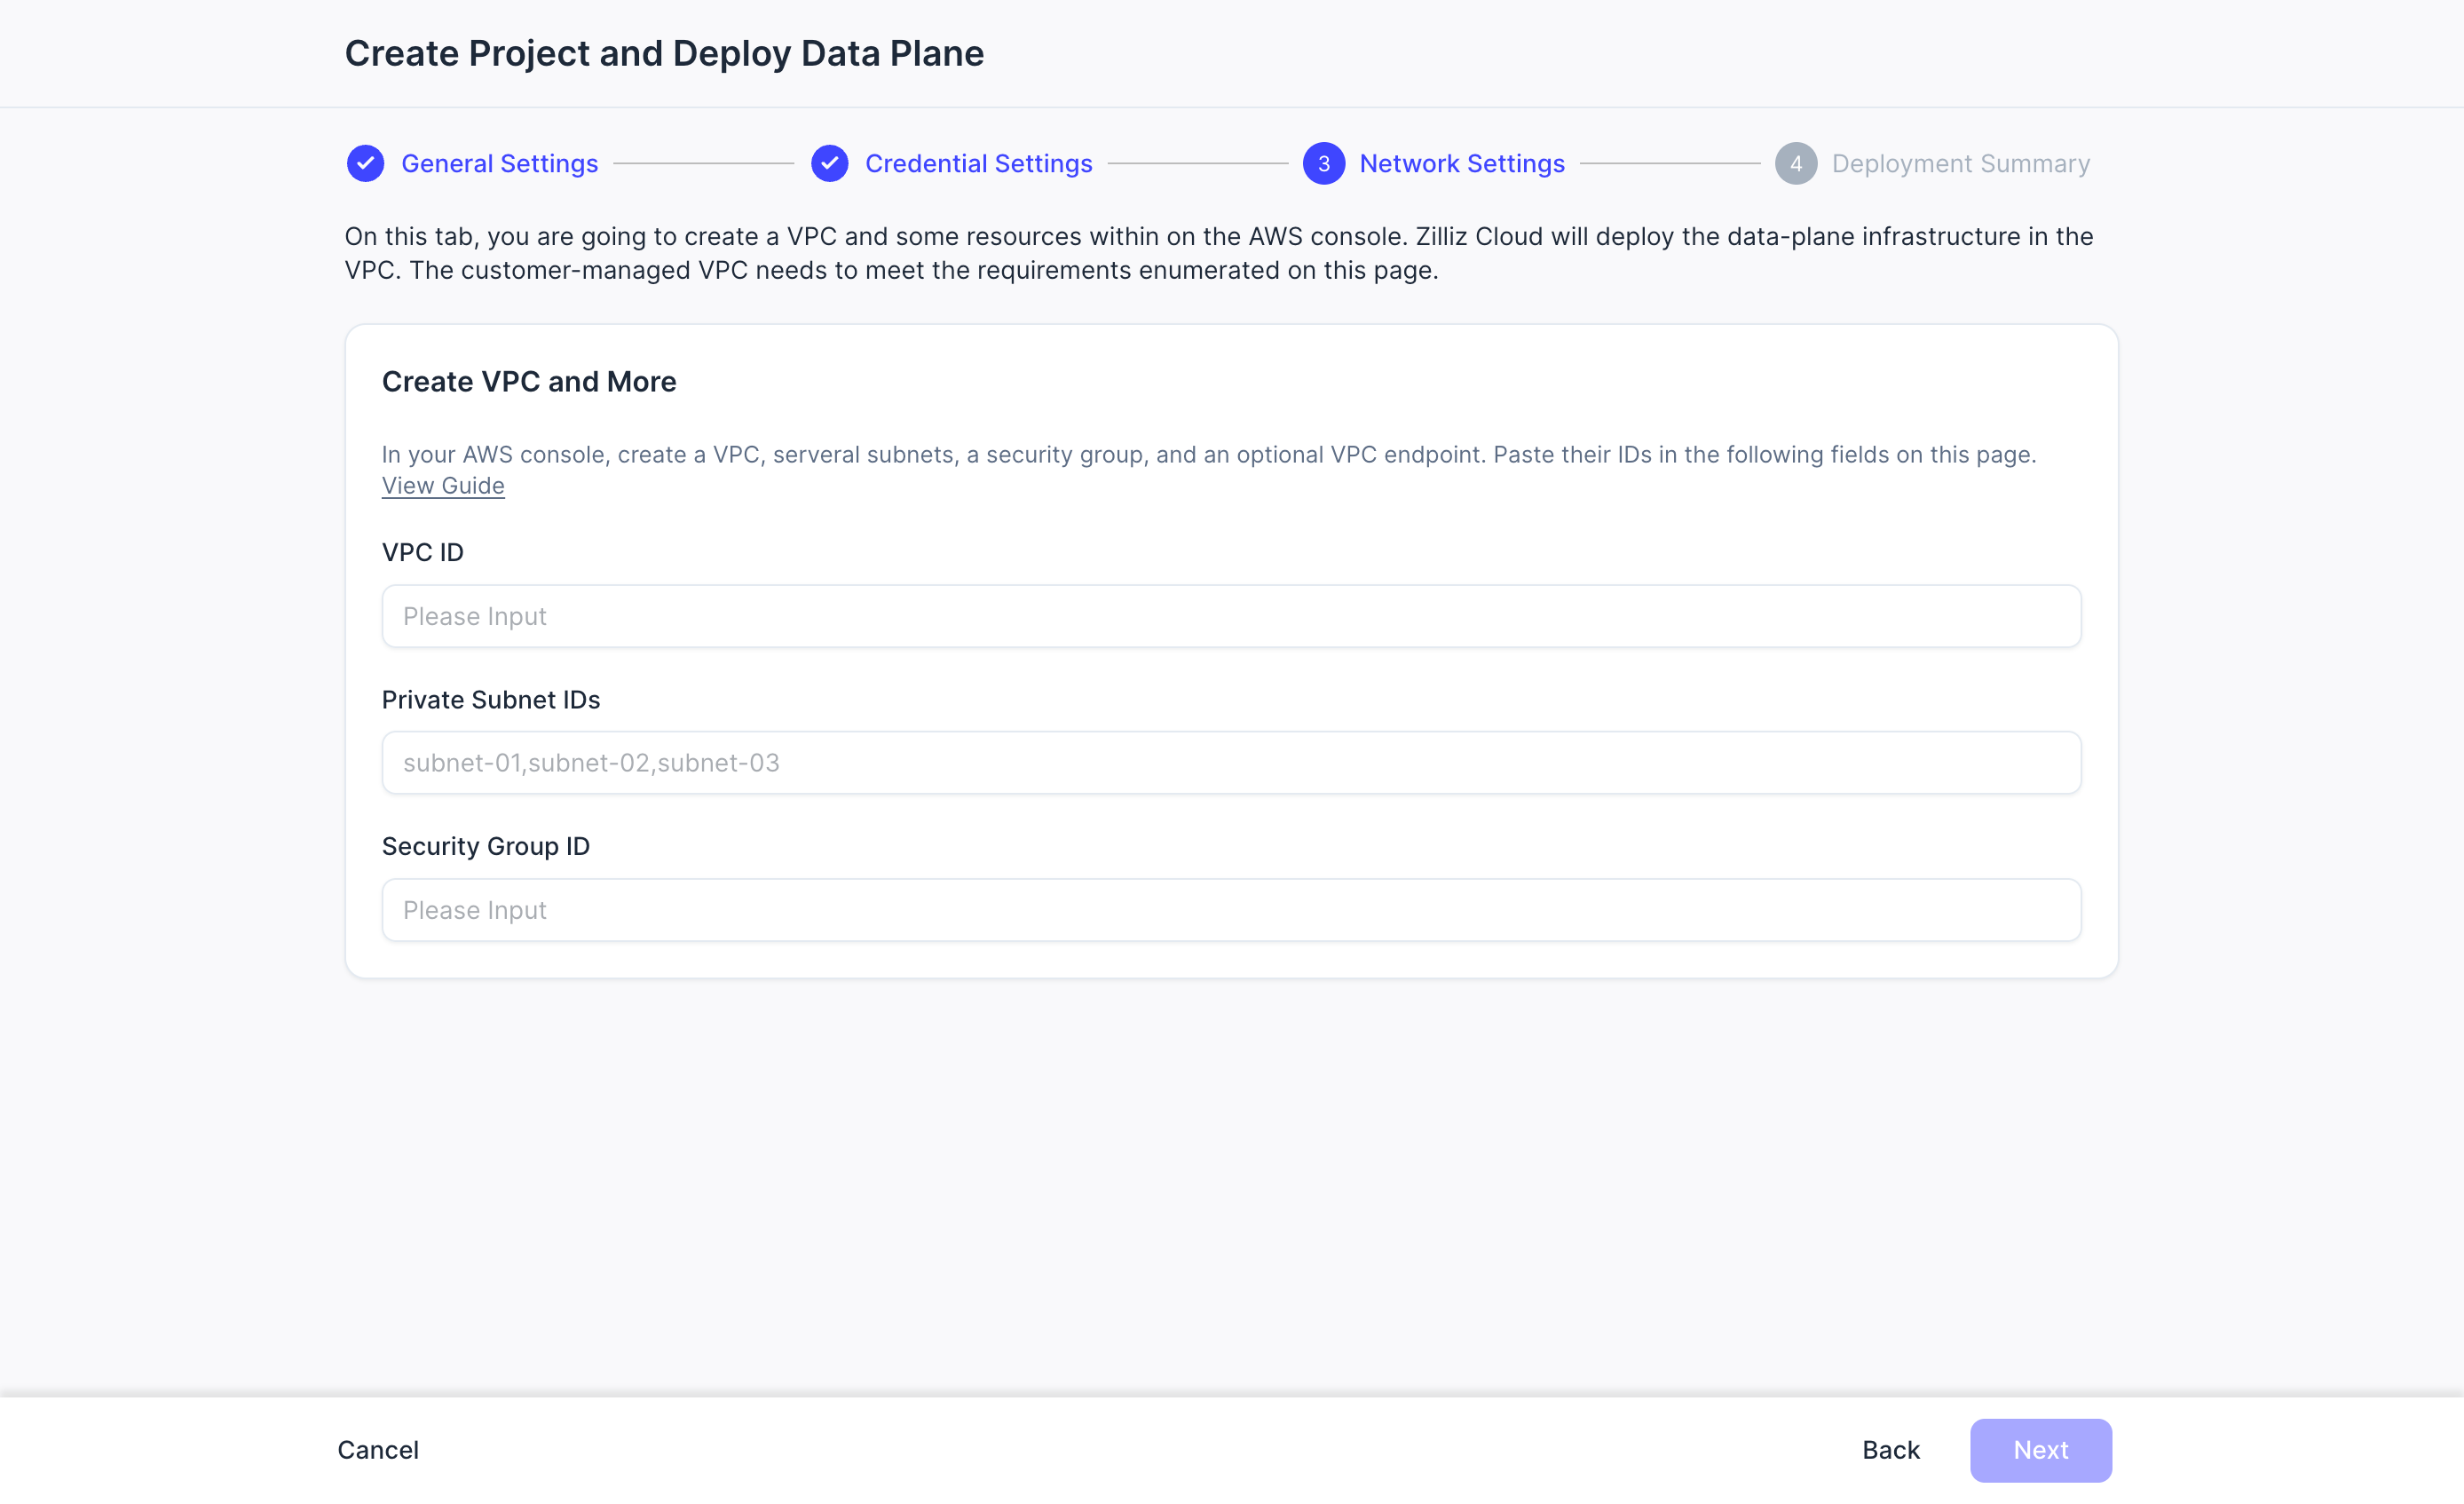Click the General Settings checkmark icon
This screenshot has width=2464, height=1504.
click(x=365, y=164)
